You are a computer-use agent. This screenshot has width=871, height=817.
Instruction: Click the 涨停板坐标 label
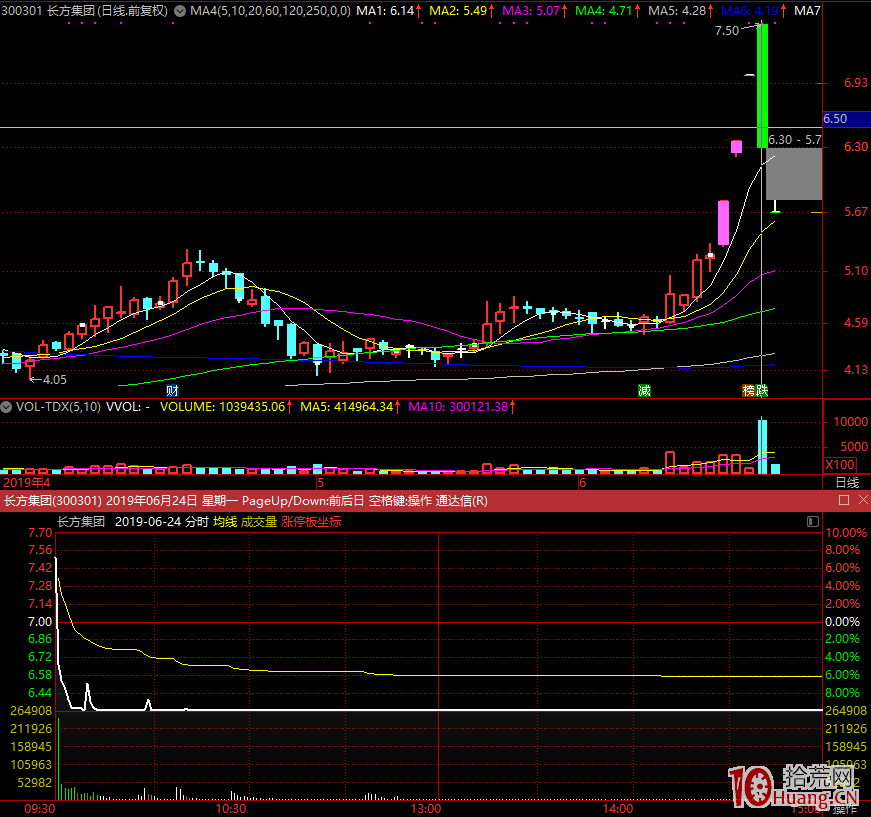click(311, 522)
